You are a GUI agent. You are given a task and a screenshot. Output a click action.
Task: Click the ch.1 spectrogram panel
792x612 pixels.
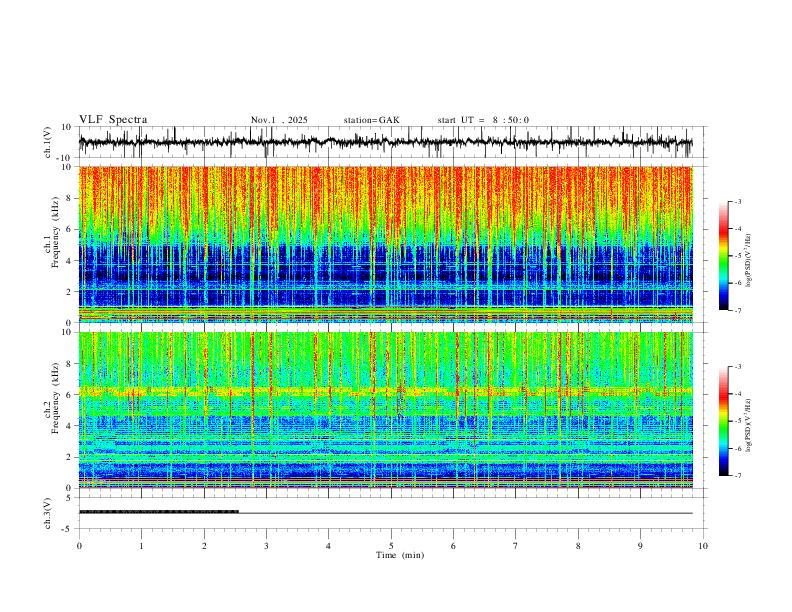[385, 244]
